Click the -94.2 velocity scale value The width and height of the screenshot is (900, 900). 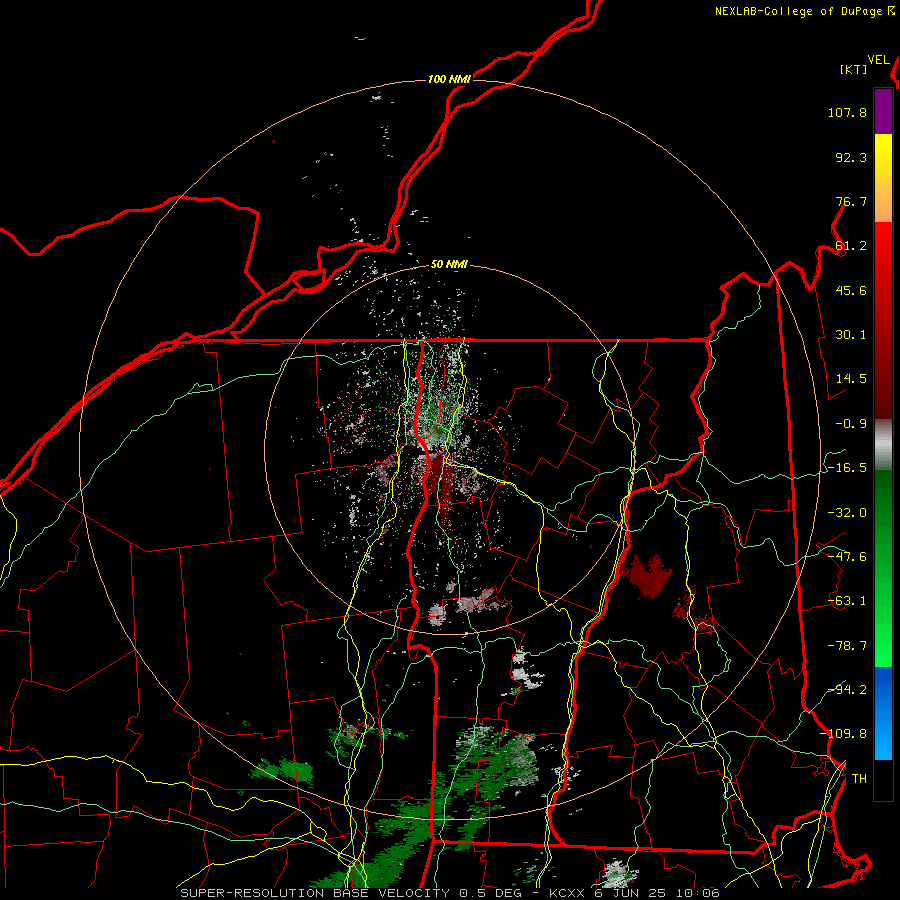(847, 689)
